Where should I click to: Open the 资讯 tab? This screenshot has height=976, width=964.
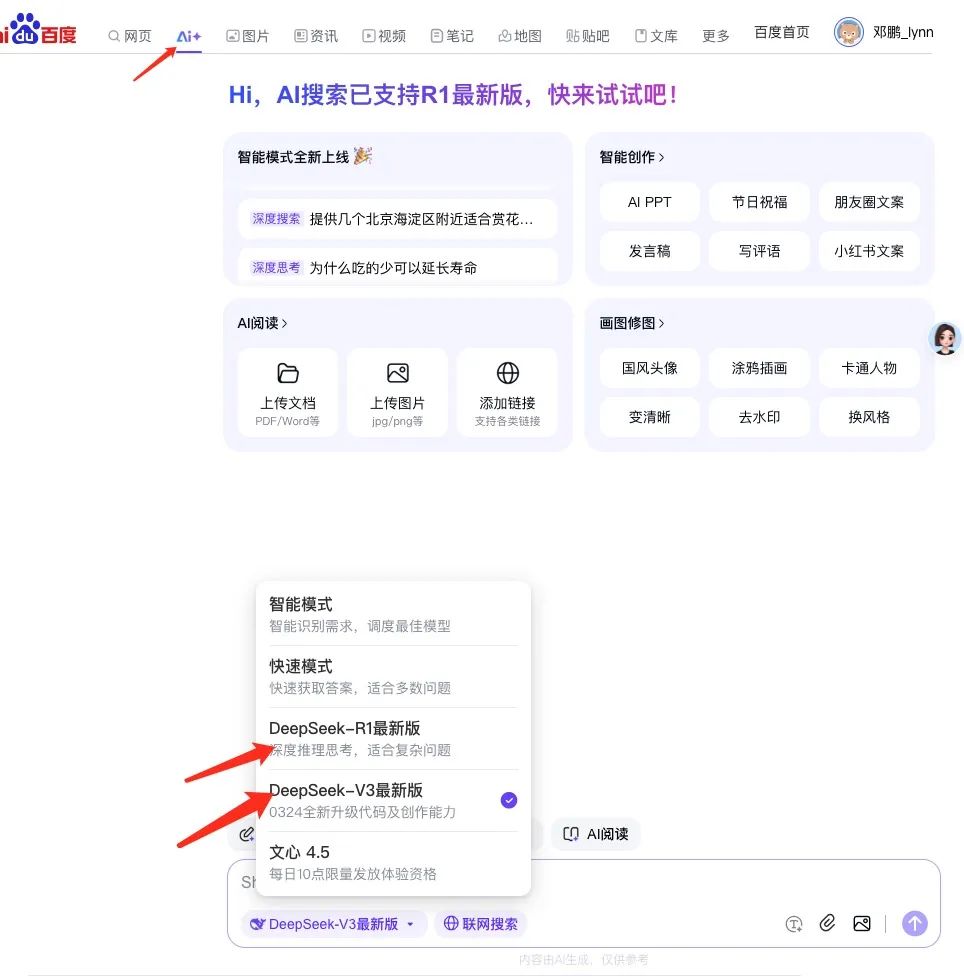click(x=316, y=36)
